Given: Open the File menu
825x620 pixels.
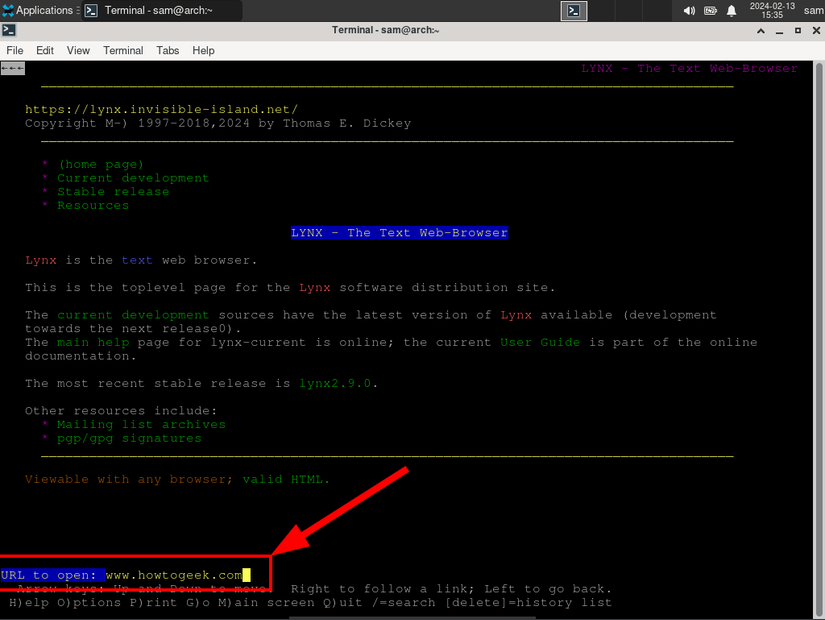Looking at the screenshot, I should click(16, 50).
